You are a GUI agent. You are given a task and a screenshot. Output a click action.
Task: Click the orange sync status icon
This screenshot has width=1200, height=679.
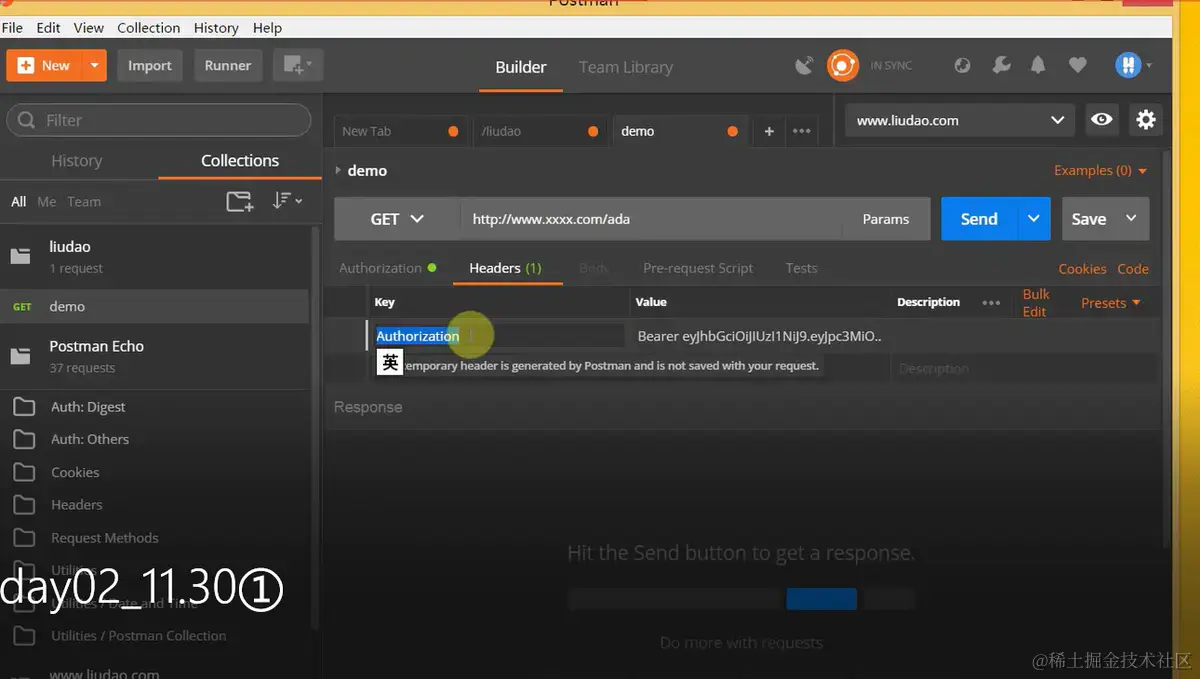[x=843, y=66]
